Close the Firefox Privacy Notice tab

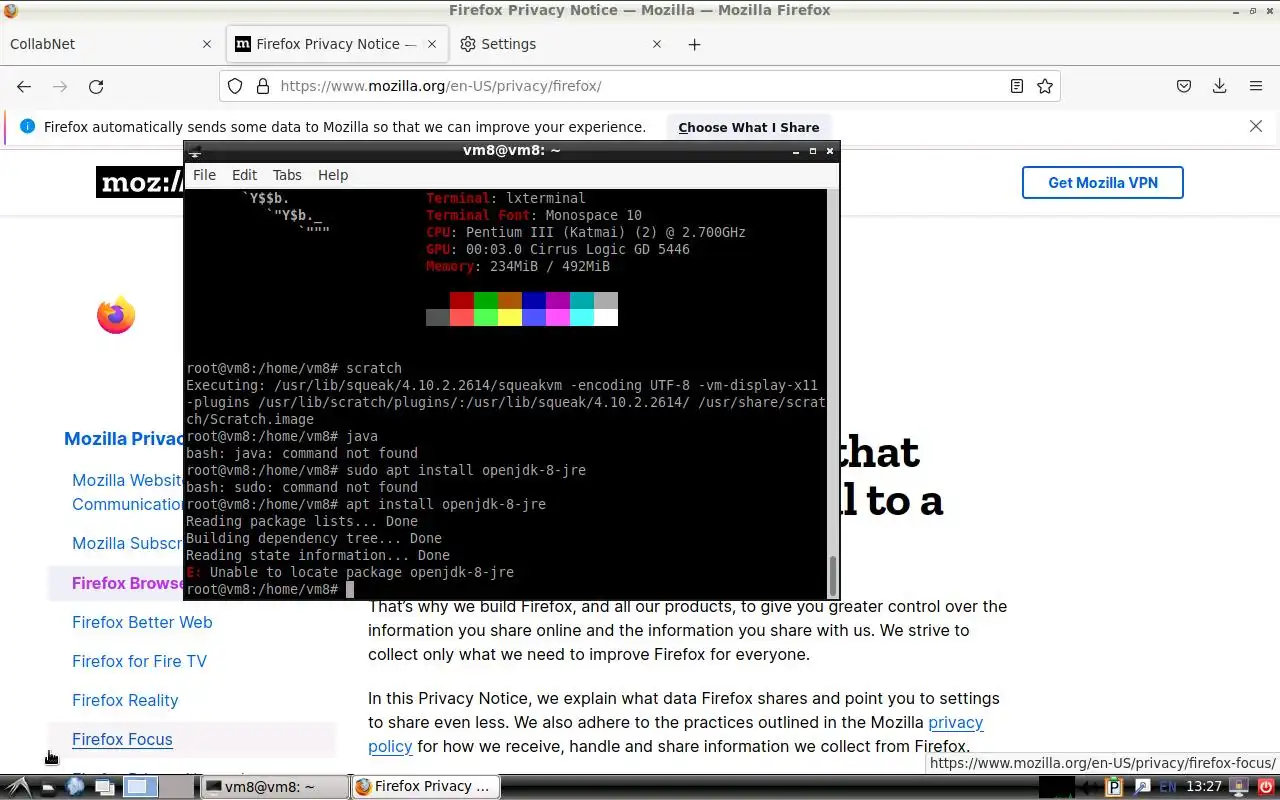[433, 44]
